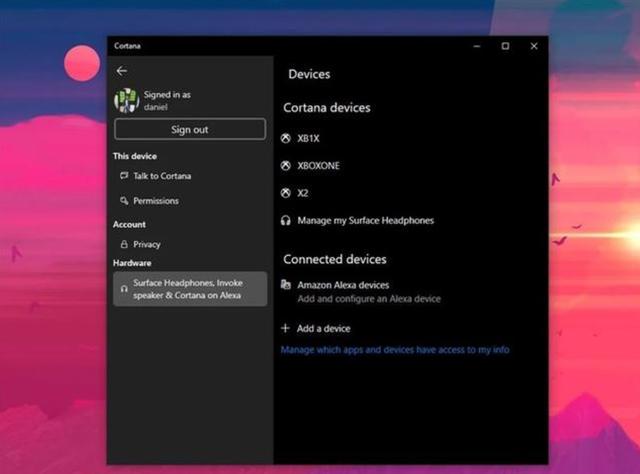Image resolution: width=640 pixels, height=474 pixels.
Task: Click Add and configure an Alexa device text
Action: [x=369, y=299]
